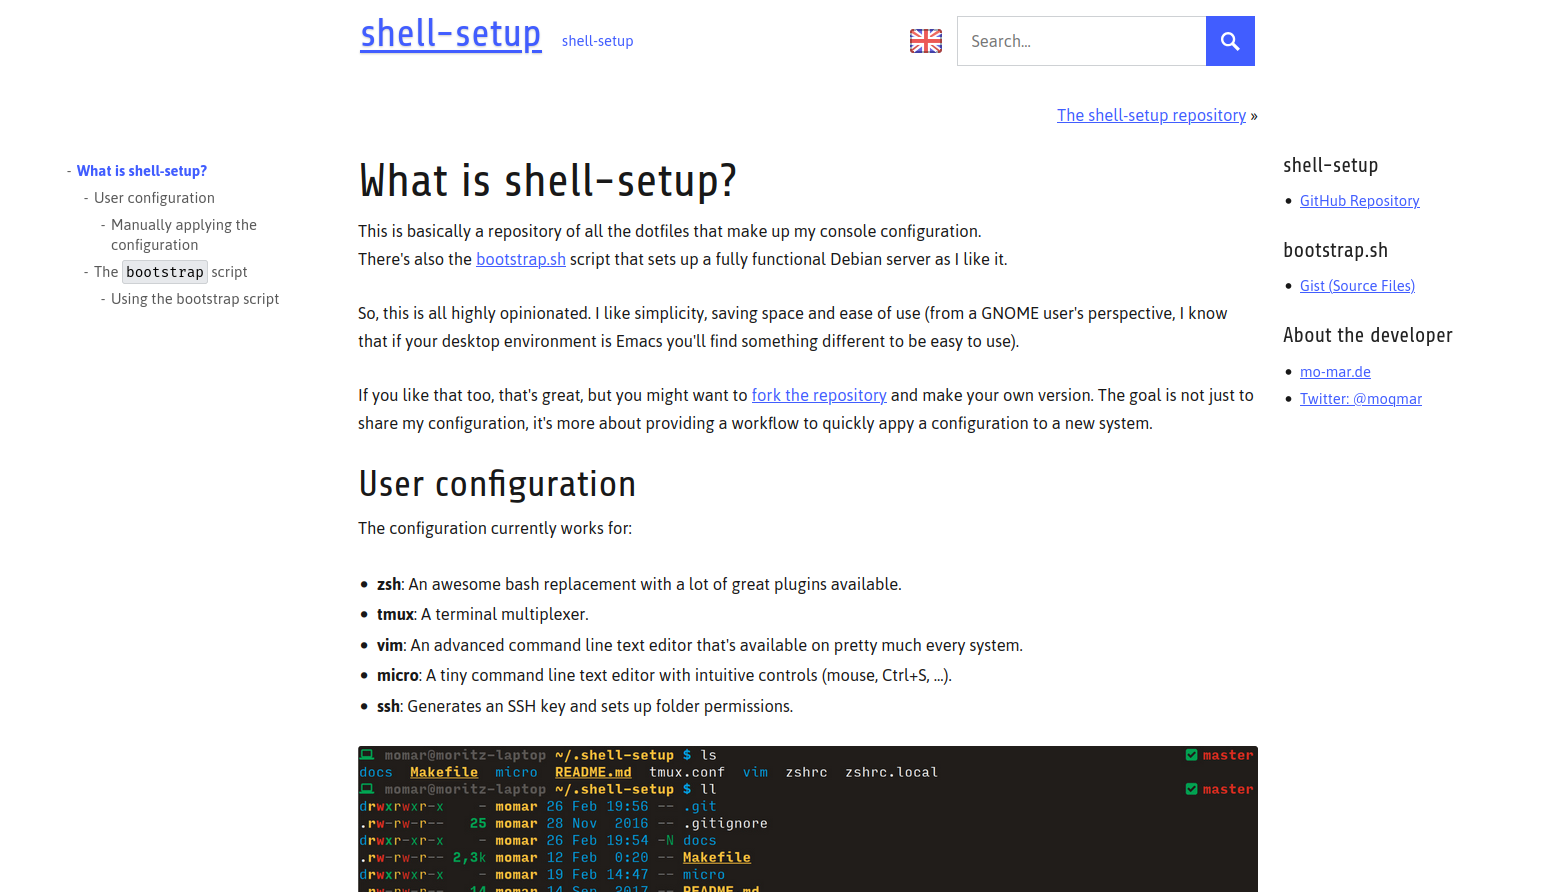Visit the mo-mar.de link
1543x892 pixels.
coord(1335,372)
